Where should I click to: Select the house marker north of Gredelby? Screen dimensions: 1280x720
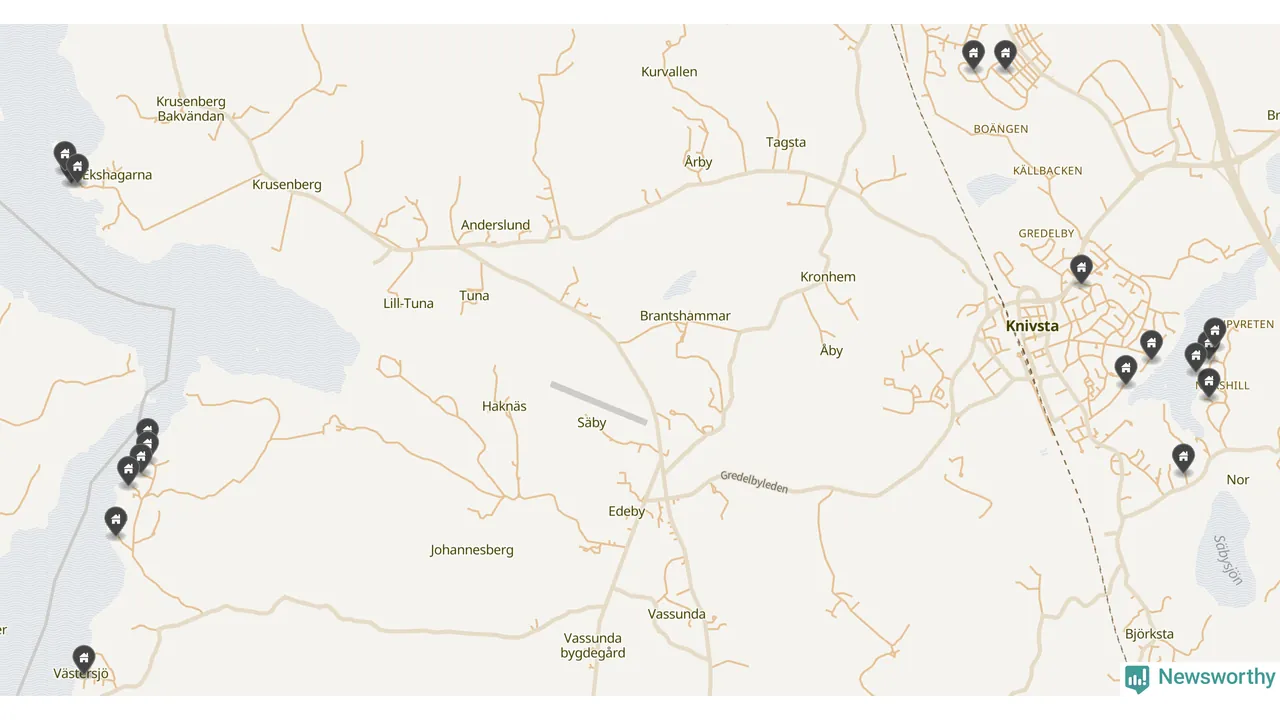1081,269
